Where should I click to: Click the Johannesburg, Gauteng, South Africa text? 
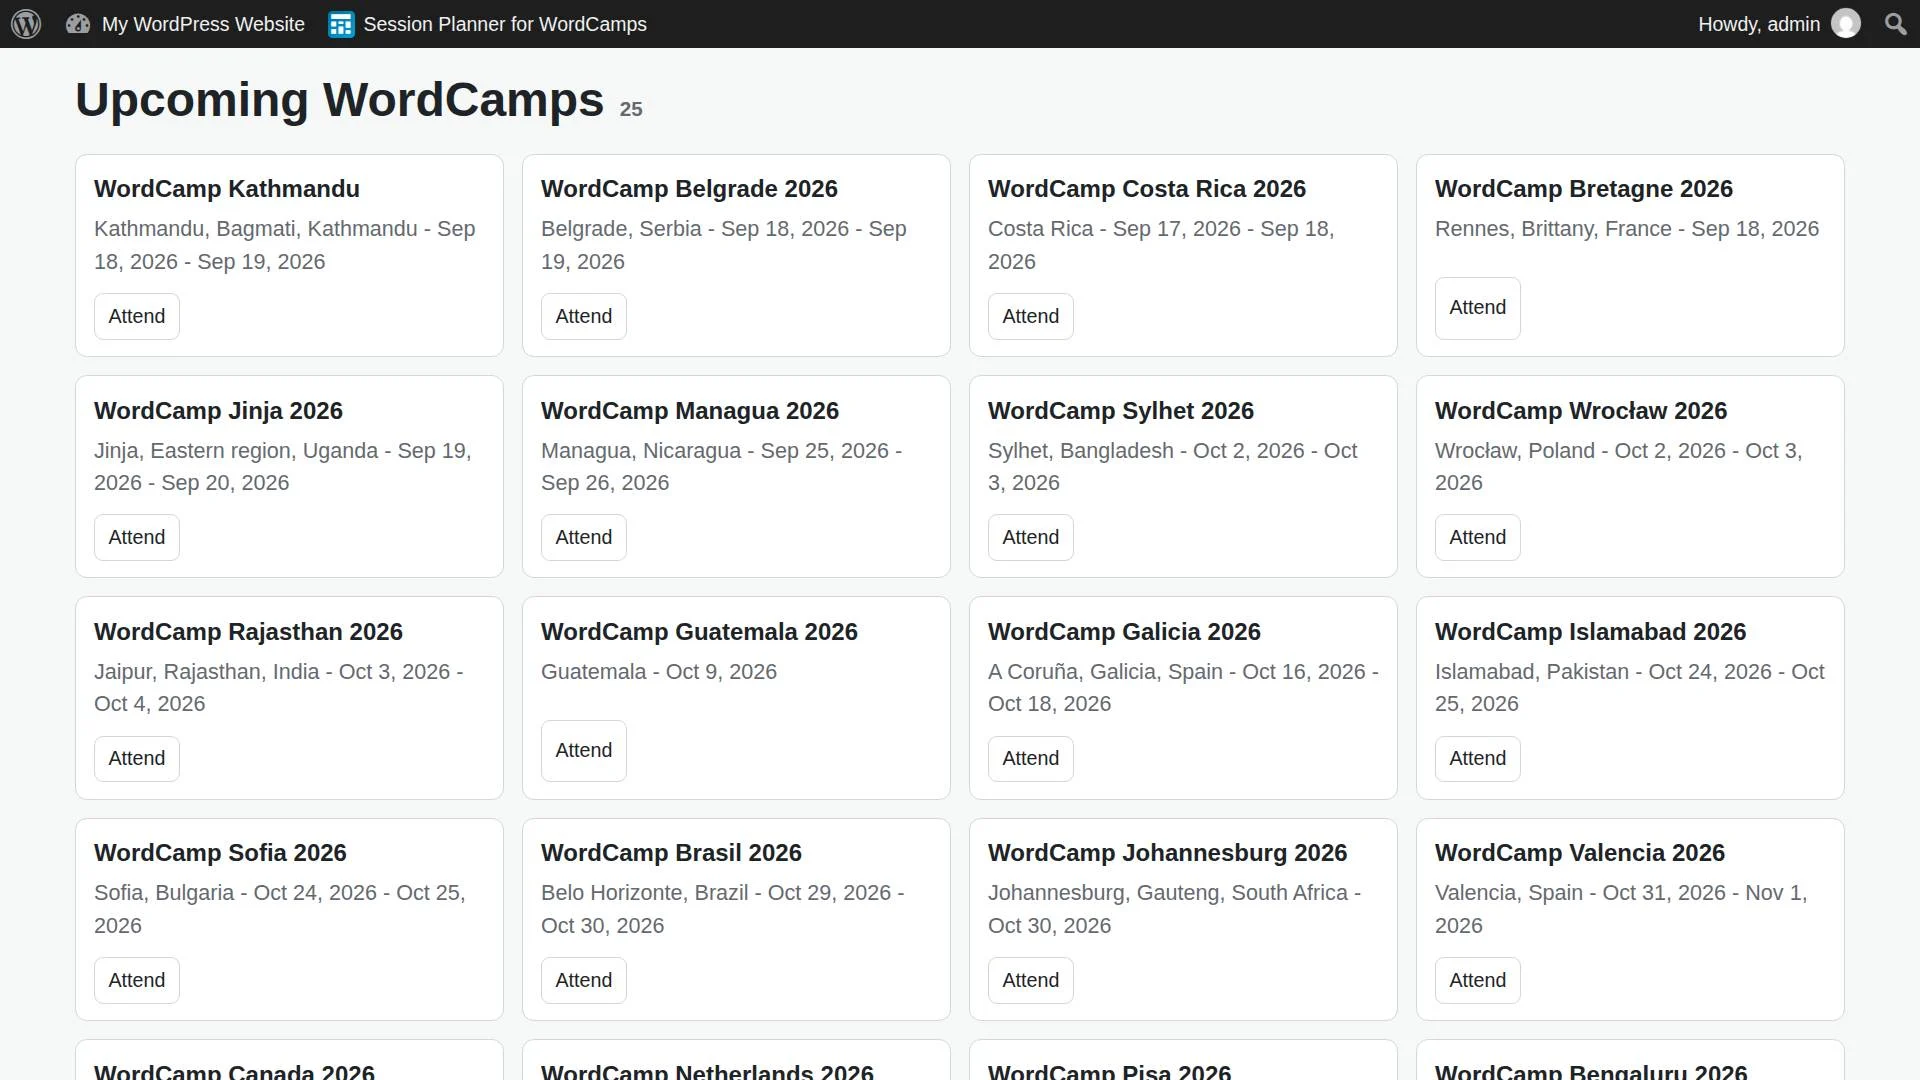(x=1175, y=909)
